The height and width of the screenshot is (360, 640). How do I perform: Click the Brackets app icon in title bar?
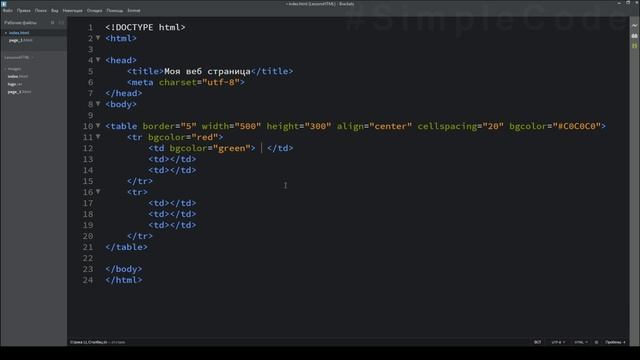click(4, 4)
